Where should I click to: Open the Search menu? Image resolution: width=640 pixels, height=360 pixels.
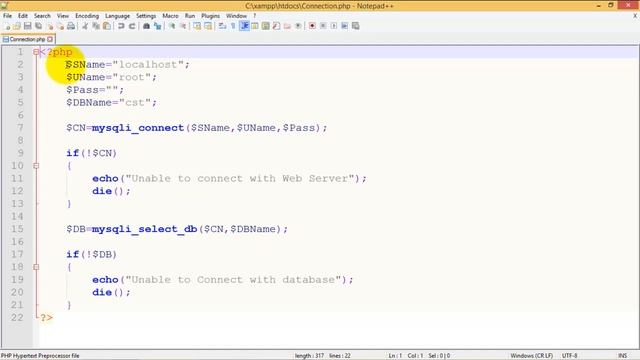pyautogui.click(x=42, y=16)
